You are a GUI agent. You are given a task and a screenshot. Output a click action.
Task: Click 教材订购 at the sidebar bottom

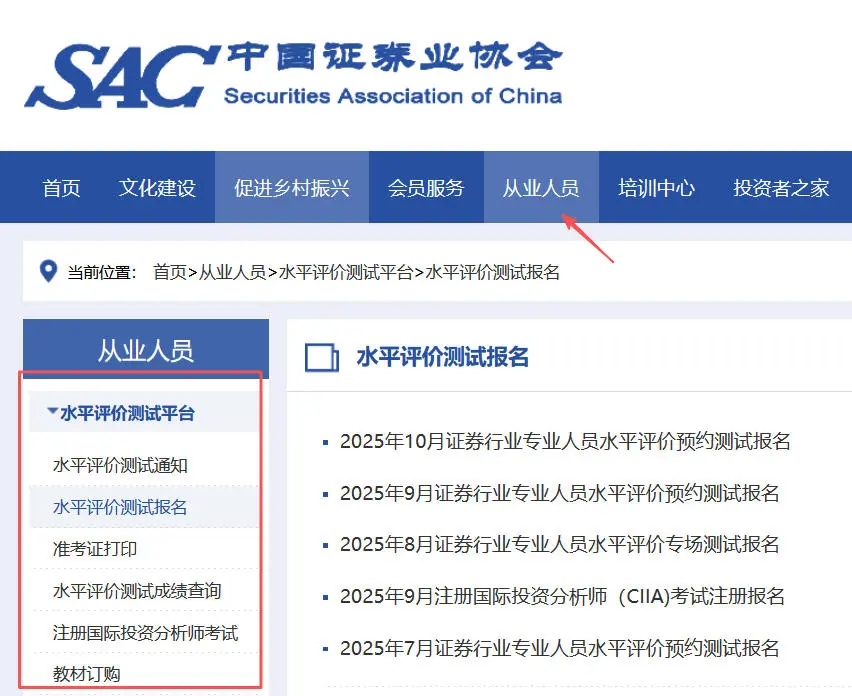coord(85,672)
